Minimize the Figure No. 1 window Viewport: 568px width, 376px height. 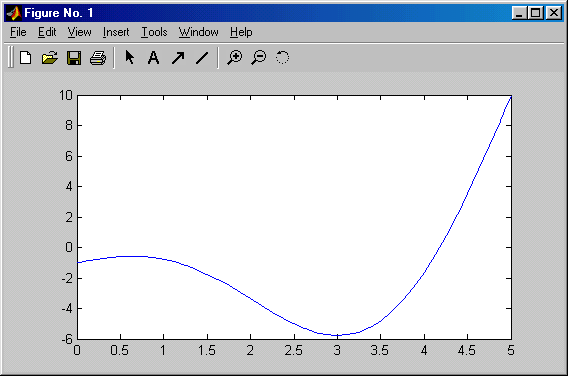point(519,13)
